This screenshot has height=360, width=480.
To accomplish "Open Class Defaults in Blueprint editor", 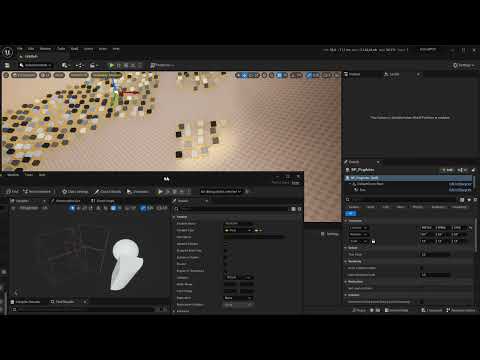I will (107, 192).
